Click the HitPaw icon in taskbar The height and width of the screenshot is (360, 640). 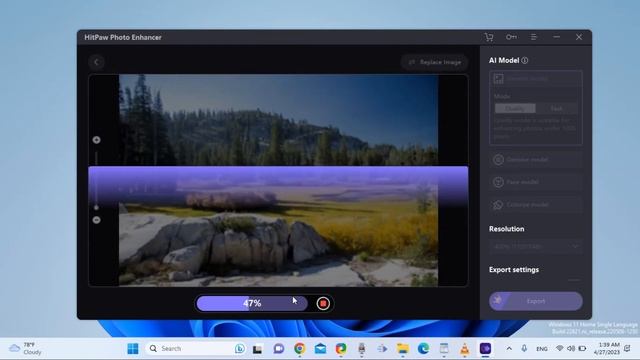485,349
